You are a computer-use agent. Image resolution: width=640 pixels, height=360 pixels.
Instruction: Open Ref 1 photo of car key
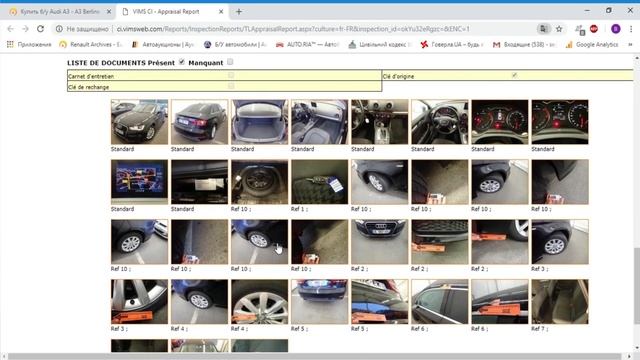pos(320,182)
